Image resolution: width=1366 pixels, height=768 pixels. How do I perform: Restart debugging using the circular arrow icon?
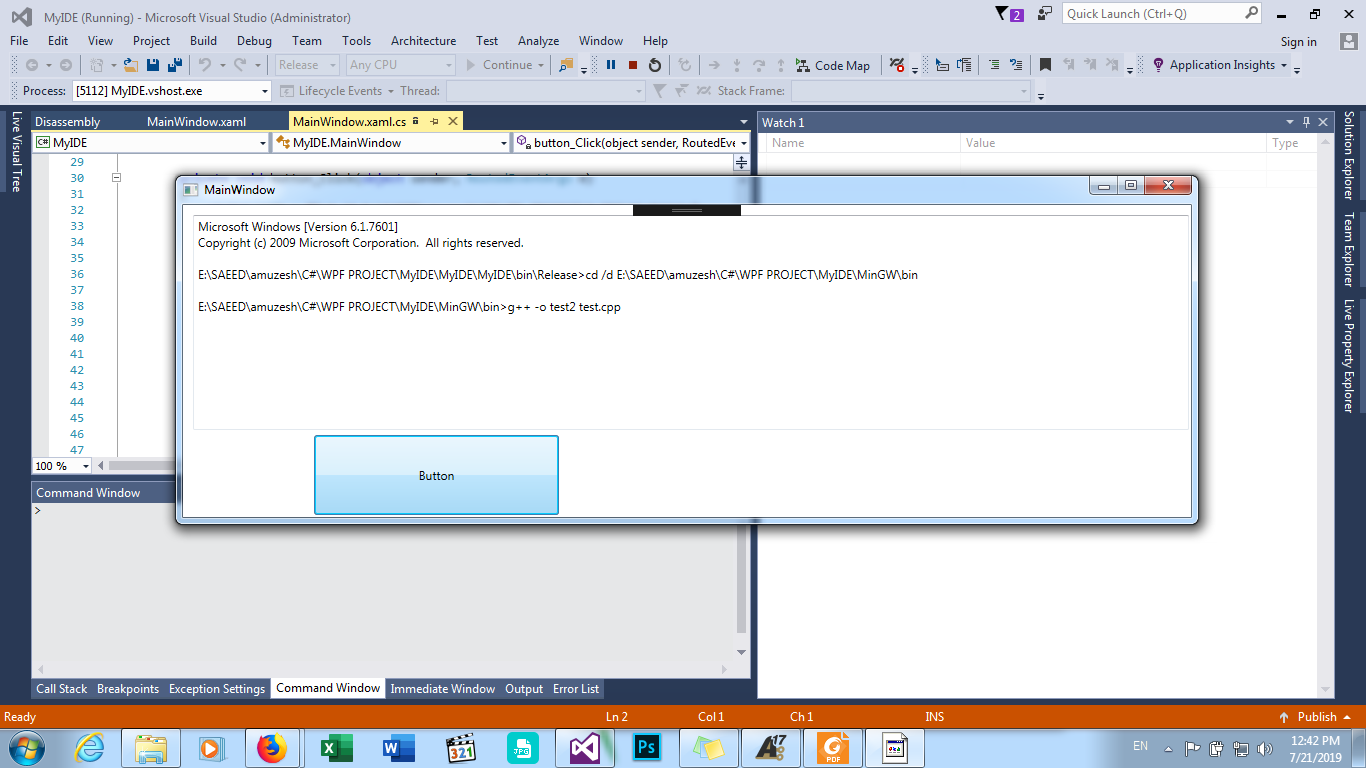coord(655,65)
